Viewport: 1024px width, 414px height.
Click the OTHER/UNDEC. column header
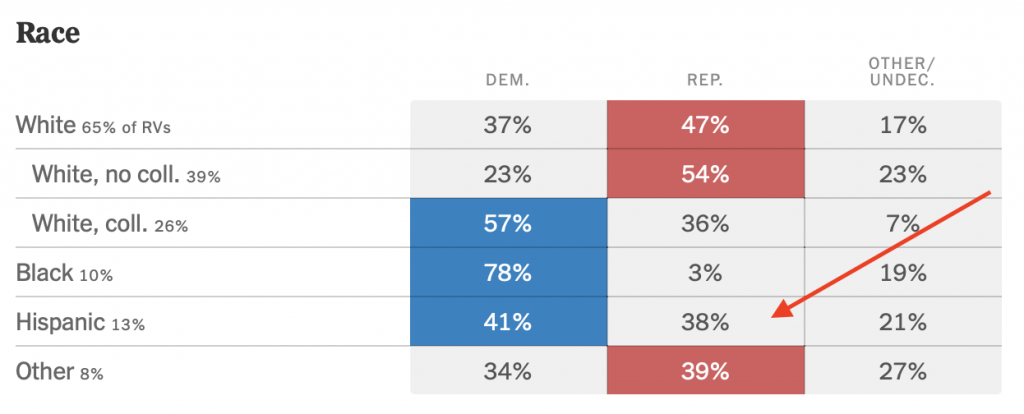pyautogui.click(x=902, y=73)
